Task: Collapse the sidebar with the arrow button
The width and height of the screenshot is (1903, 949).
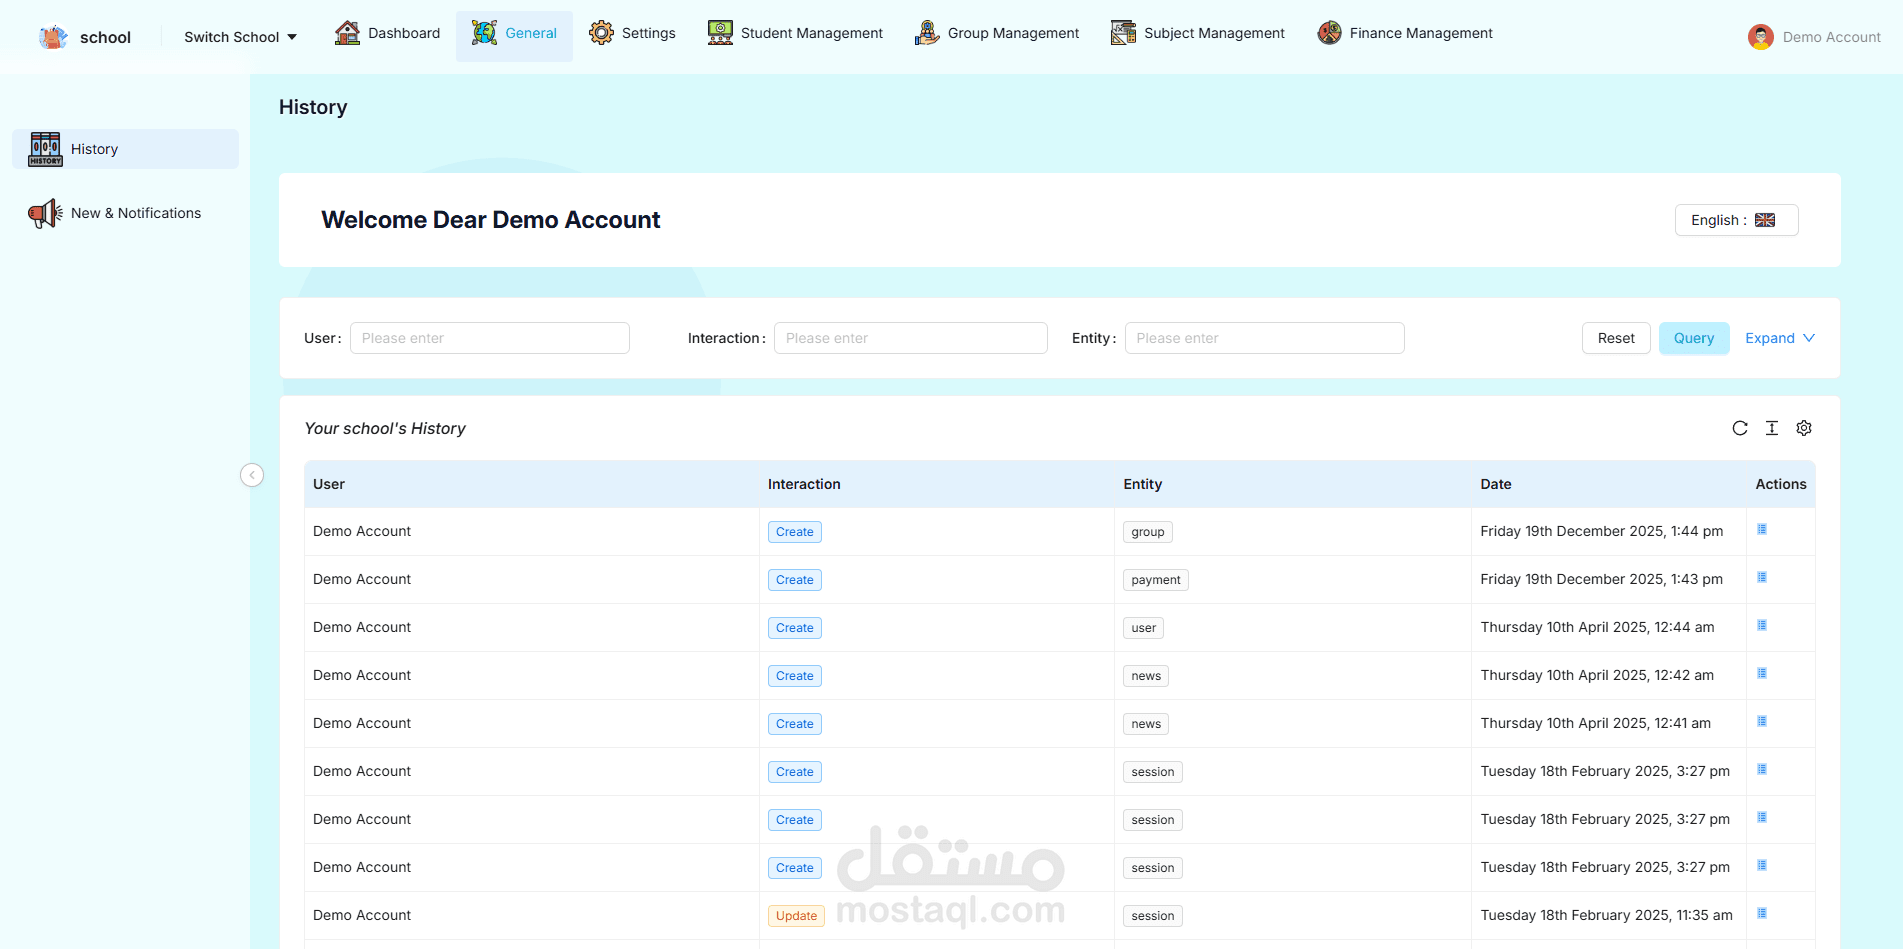Action: (252, 475)
